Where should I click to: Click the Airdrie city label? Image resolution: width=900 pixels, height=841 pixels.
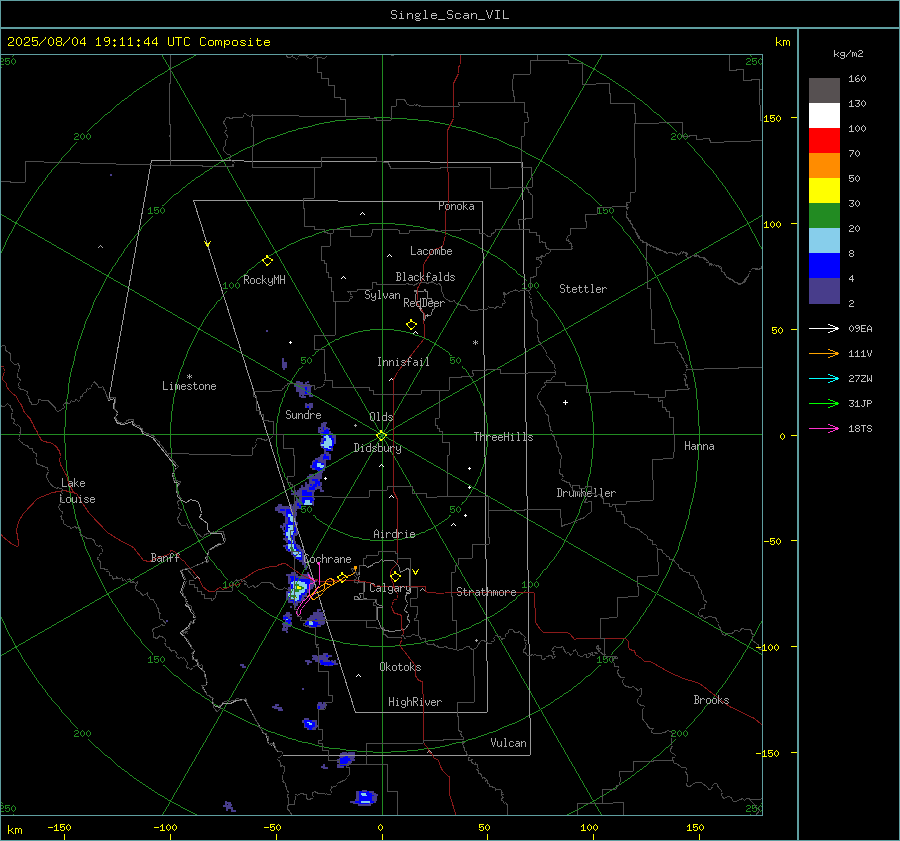[394, 534]
